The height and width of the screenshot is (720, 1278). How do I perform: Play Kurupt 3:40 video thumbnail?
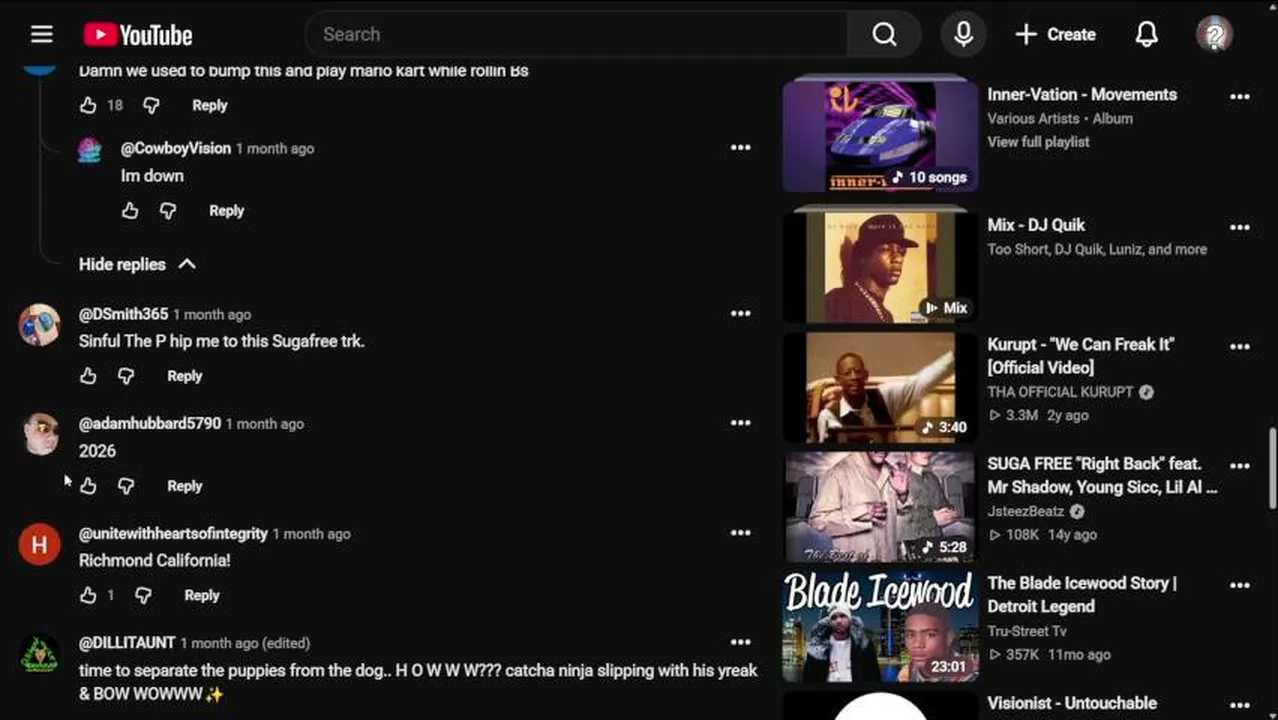click(880, 387)
